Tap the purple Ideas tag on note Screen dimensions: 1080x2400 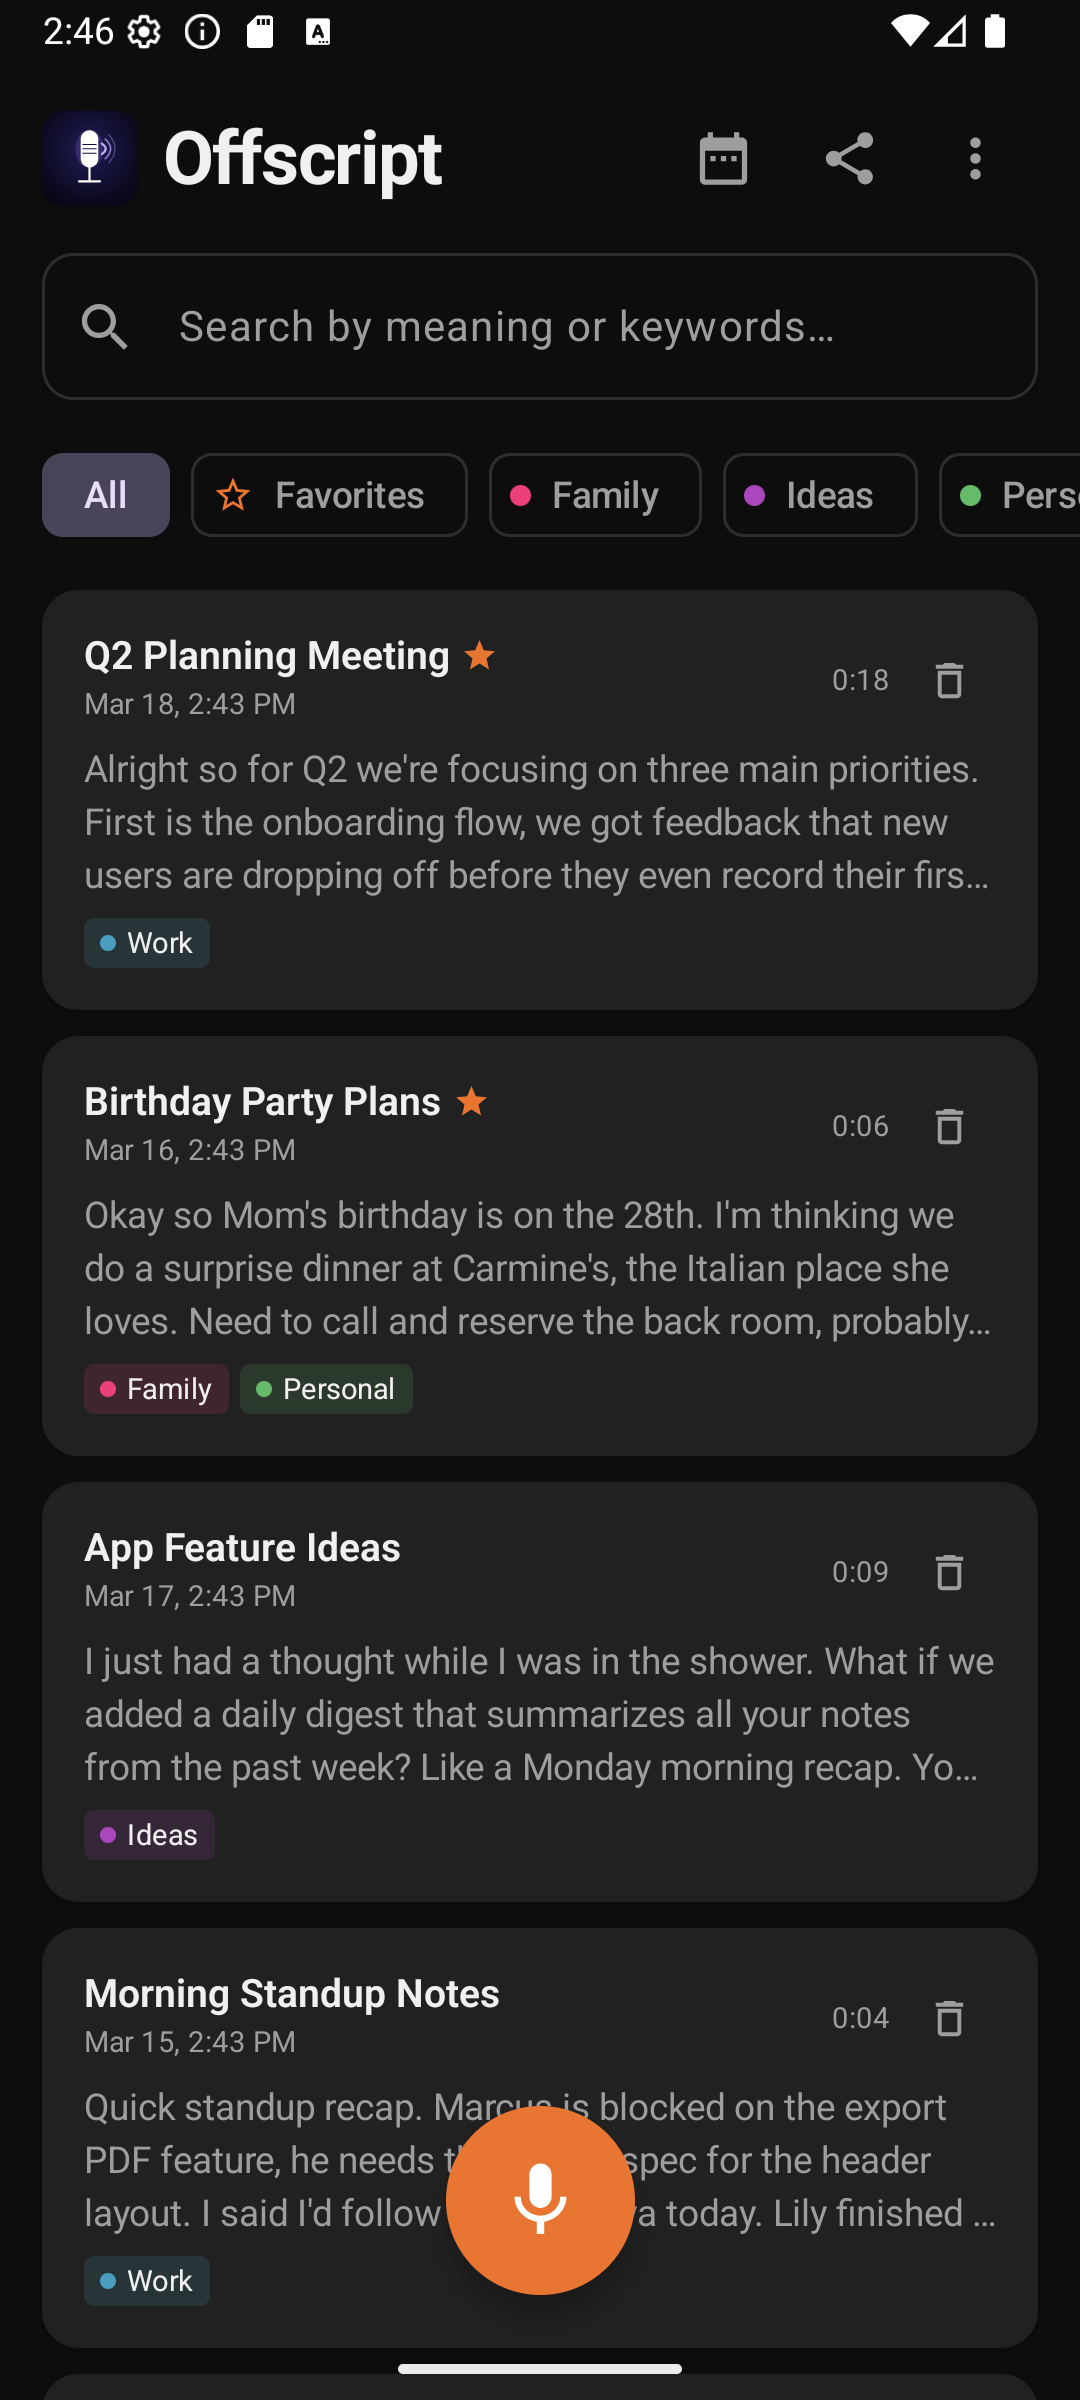[149, 1835]
